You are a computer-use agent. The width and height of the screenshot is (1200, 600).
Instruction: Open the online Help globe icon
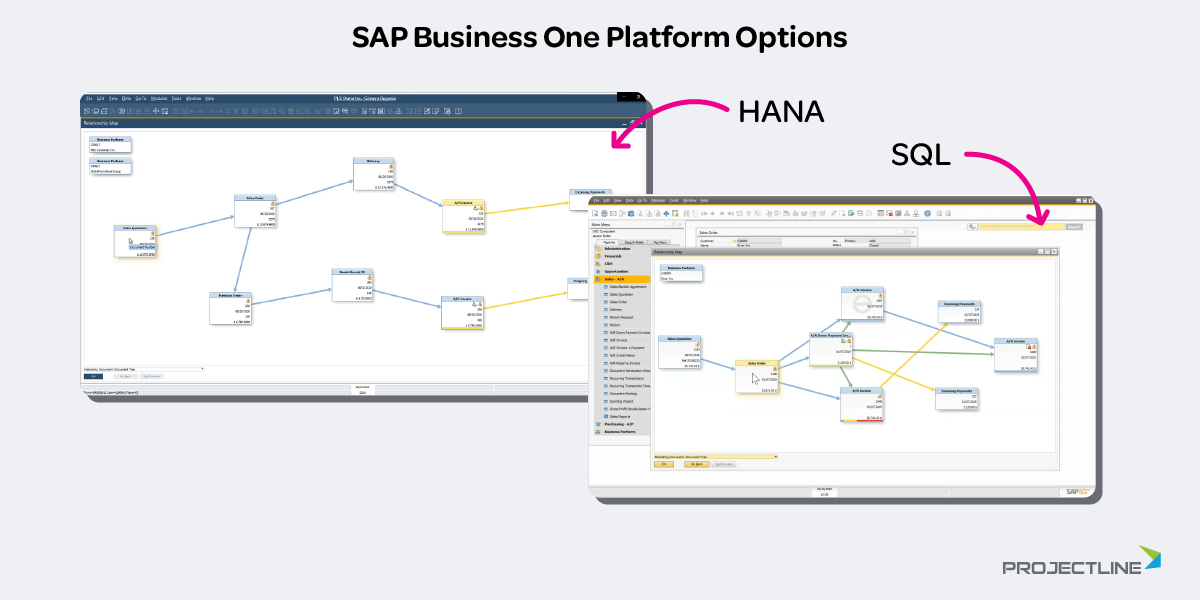click(926, 213)
